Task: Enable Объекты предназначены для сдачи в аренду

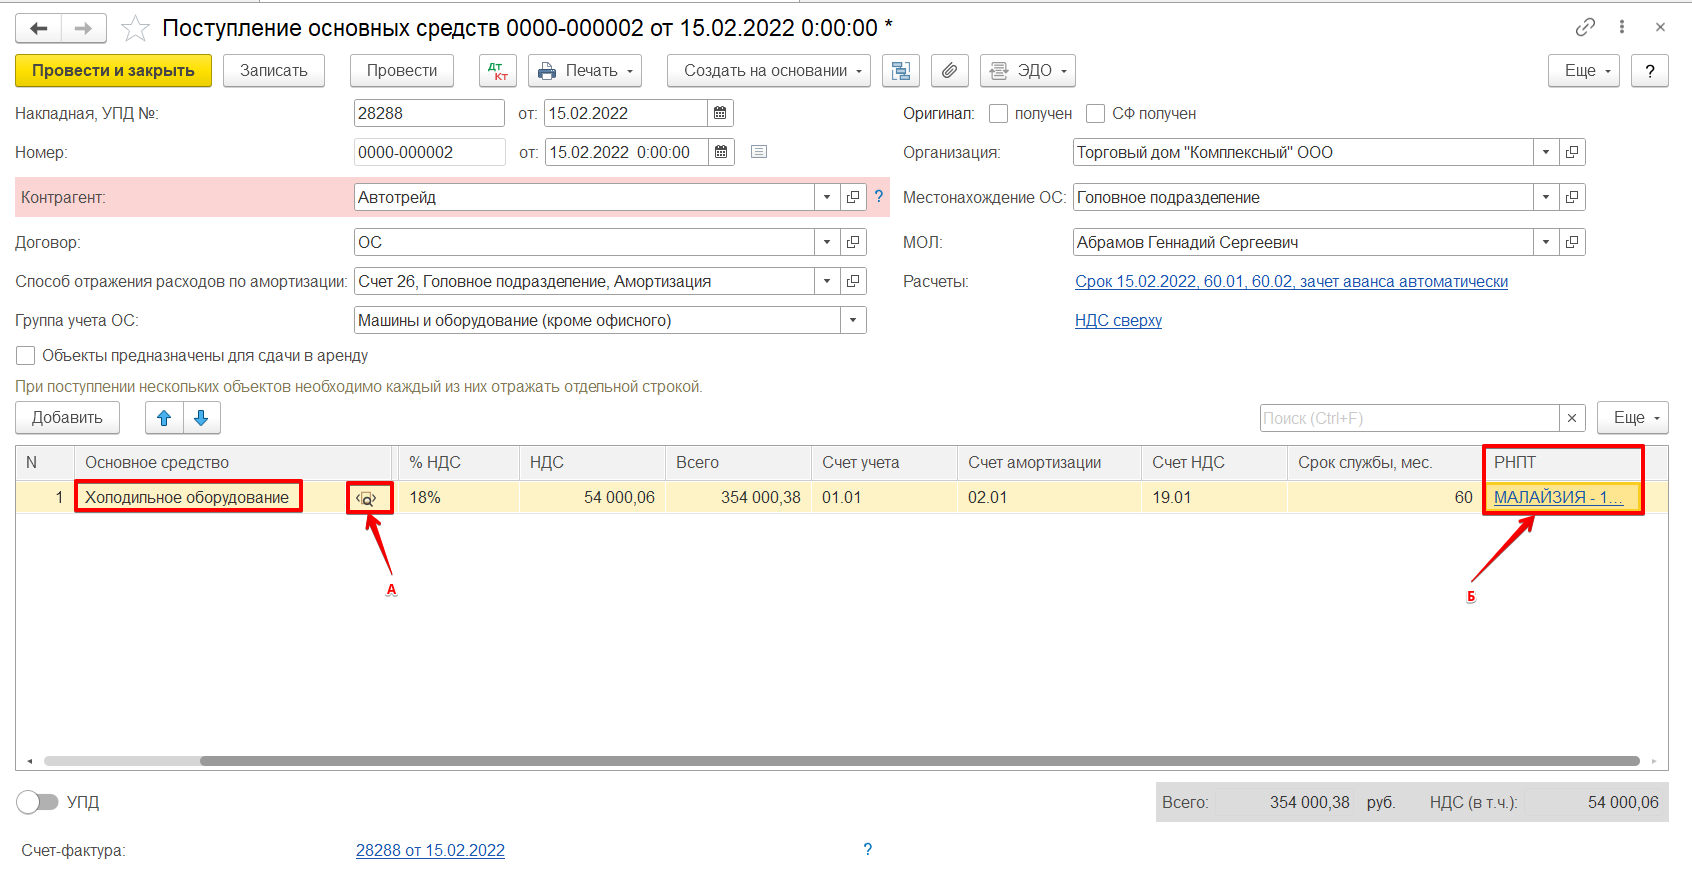Action: click(26, 355)
